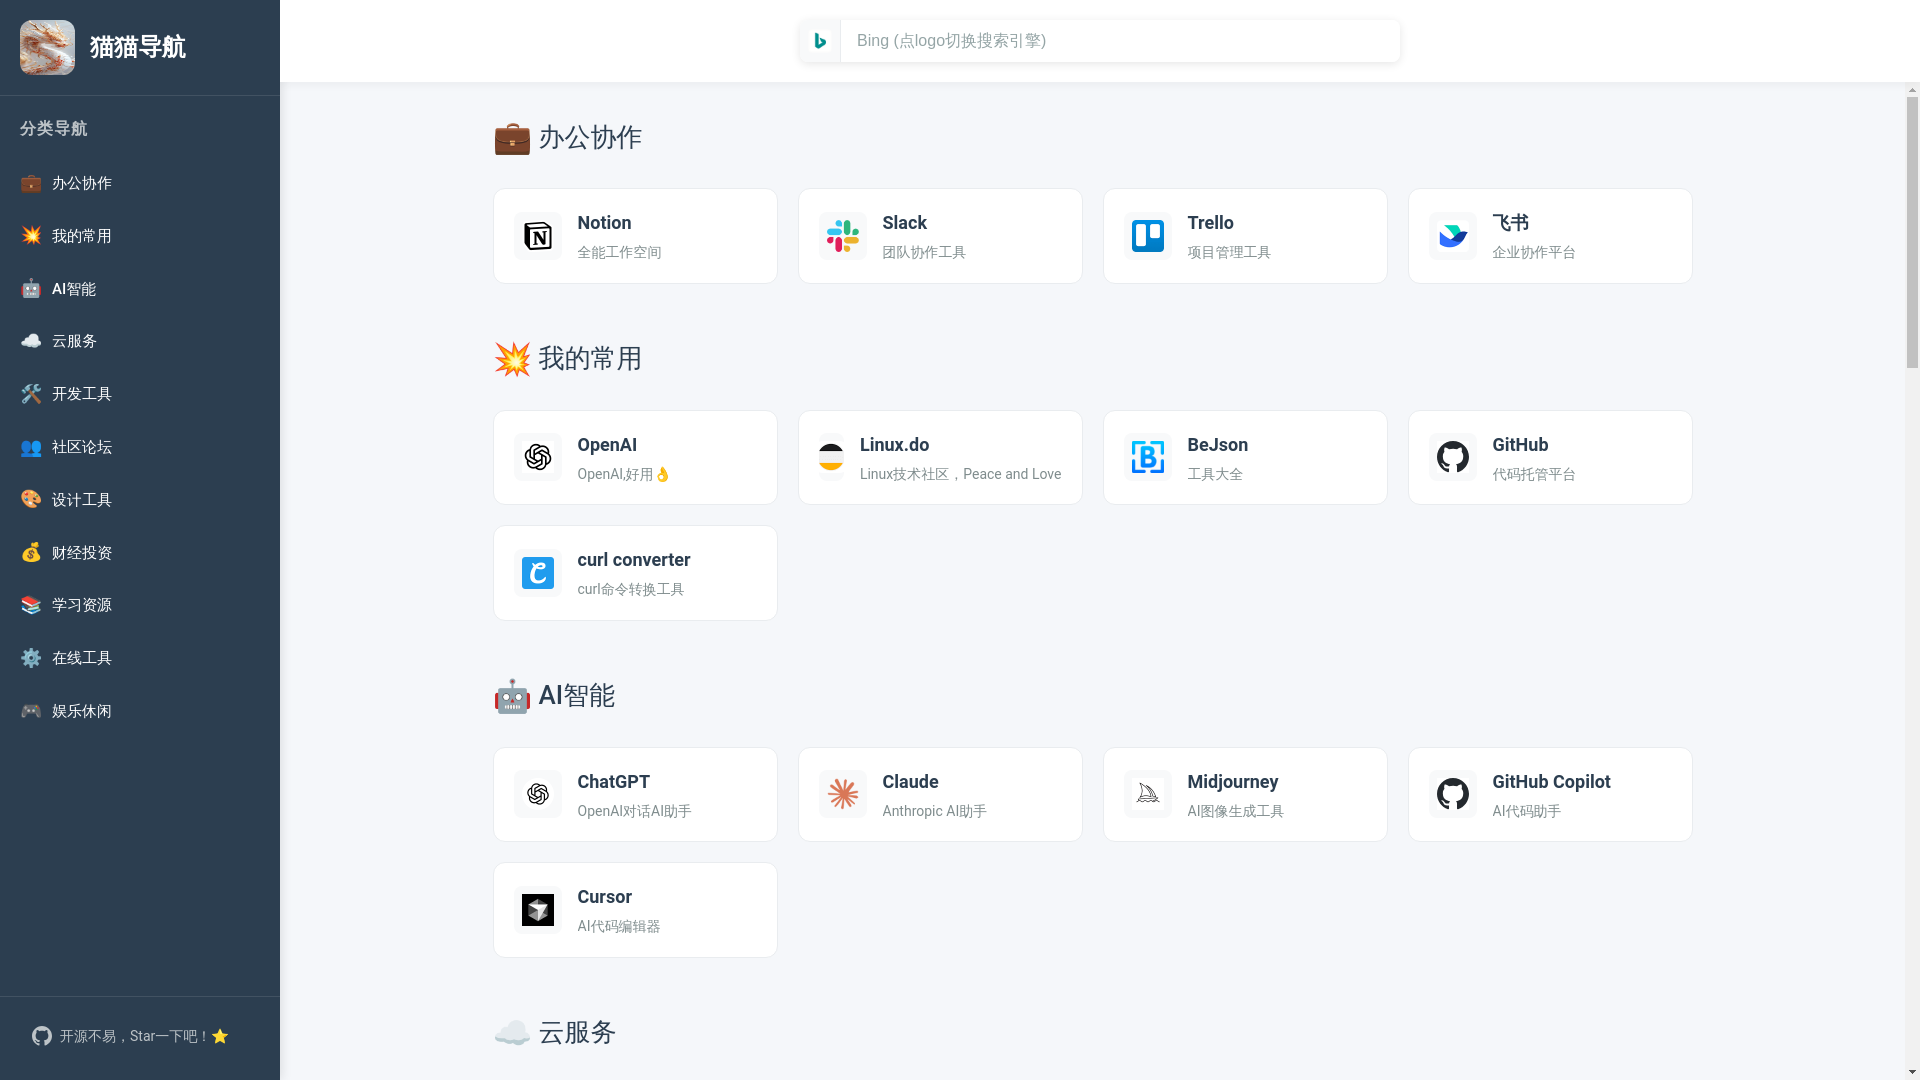This screenshot has height=1080, width=1920.
Task: Click the AI智能 section heading
Action: point(554,696)
